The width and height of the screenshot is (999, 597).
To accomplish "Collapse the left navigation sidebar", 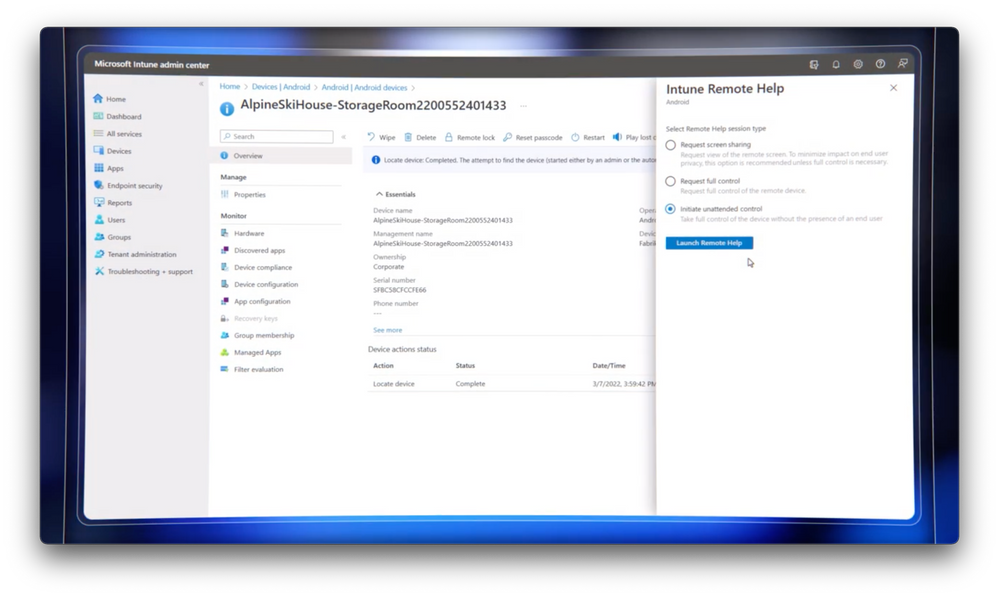I will (201, 83).
